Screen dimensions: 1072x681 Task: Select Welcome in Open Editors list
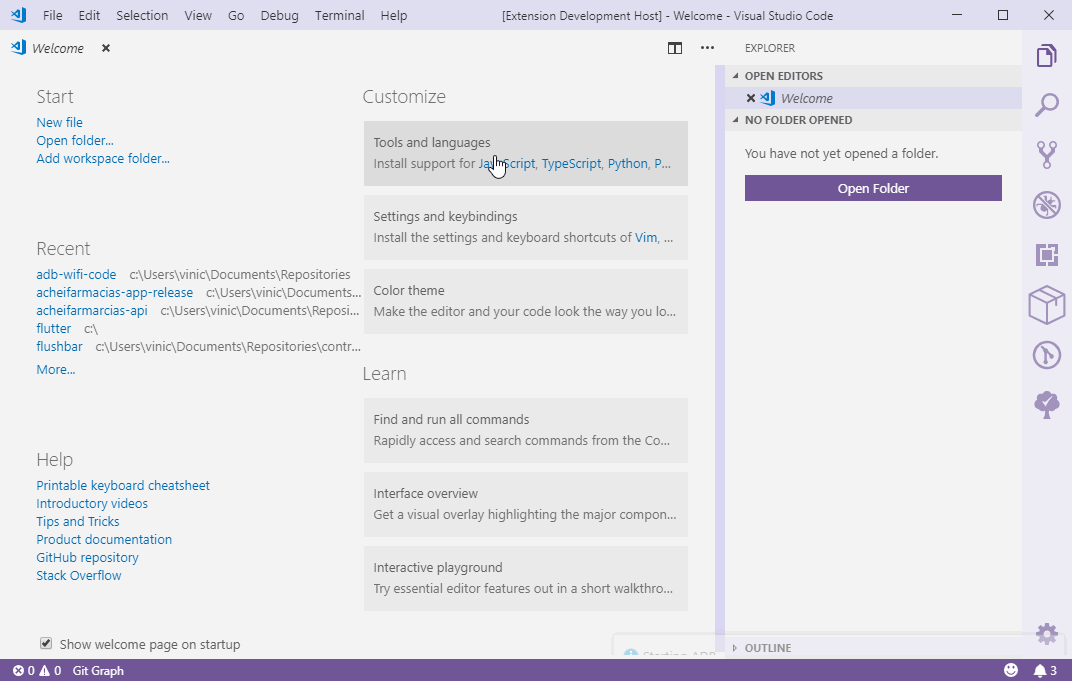tap(874, 98)
